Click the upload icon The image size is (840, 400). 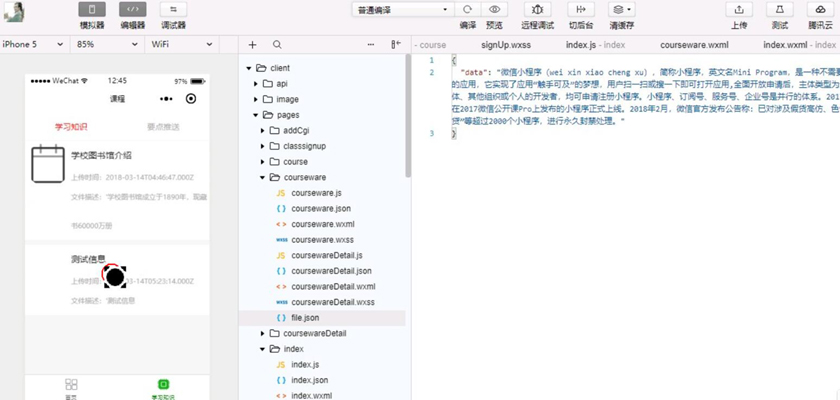[x=739, y=10]
